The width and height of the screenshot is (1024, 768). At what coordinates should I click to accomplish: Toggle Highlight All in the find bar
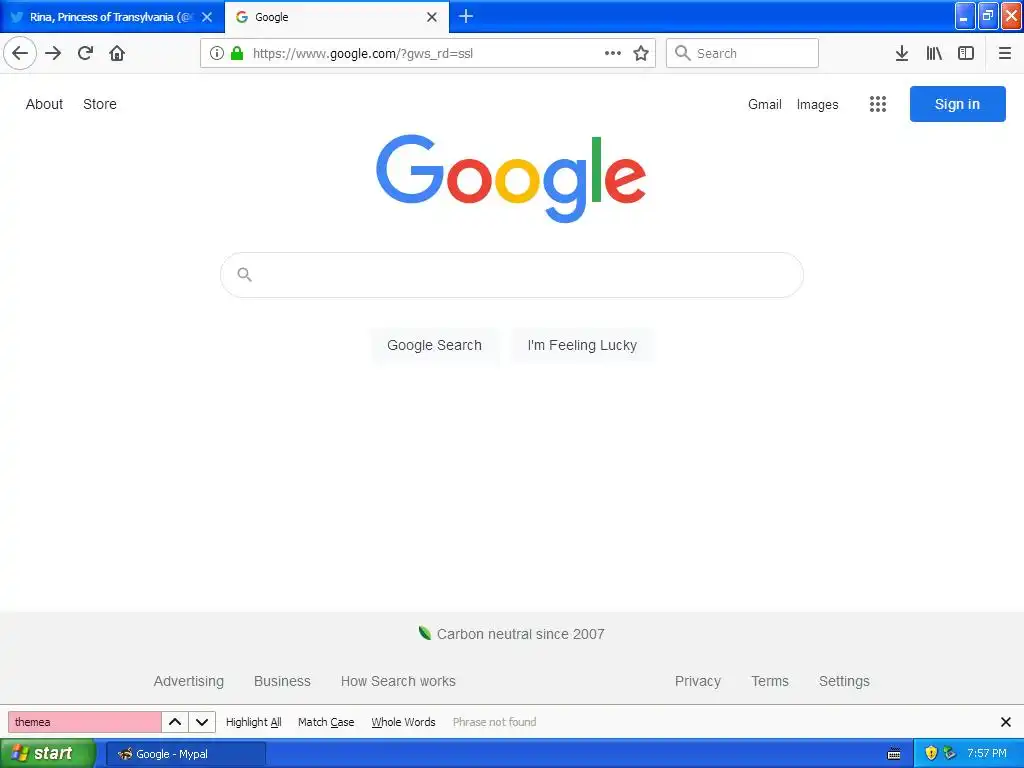click(x=253, y=722)
